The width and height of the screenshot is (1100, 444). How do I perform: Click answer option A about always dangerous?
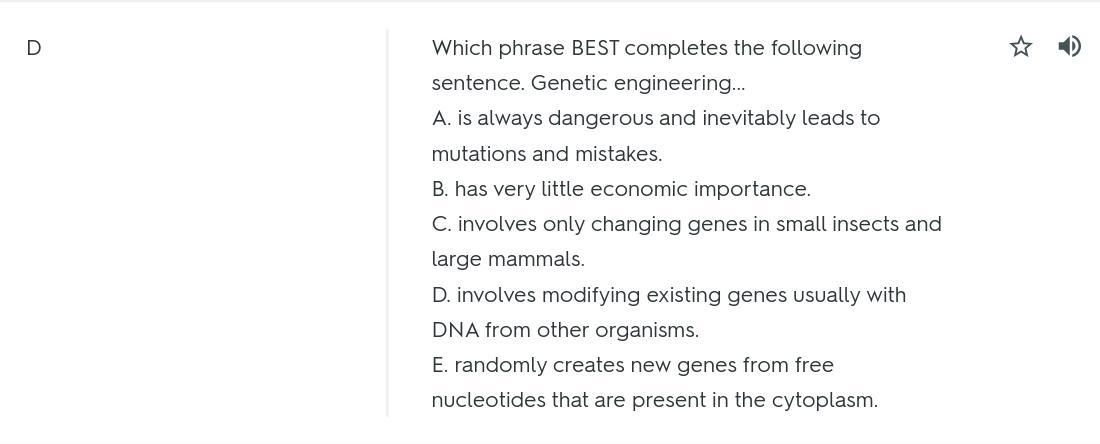pyautogui.click(x=655, y=118)
